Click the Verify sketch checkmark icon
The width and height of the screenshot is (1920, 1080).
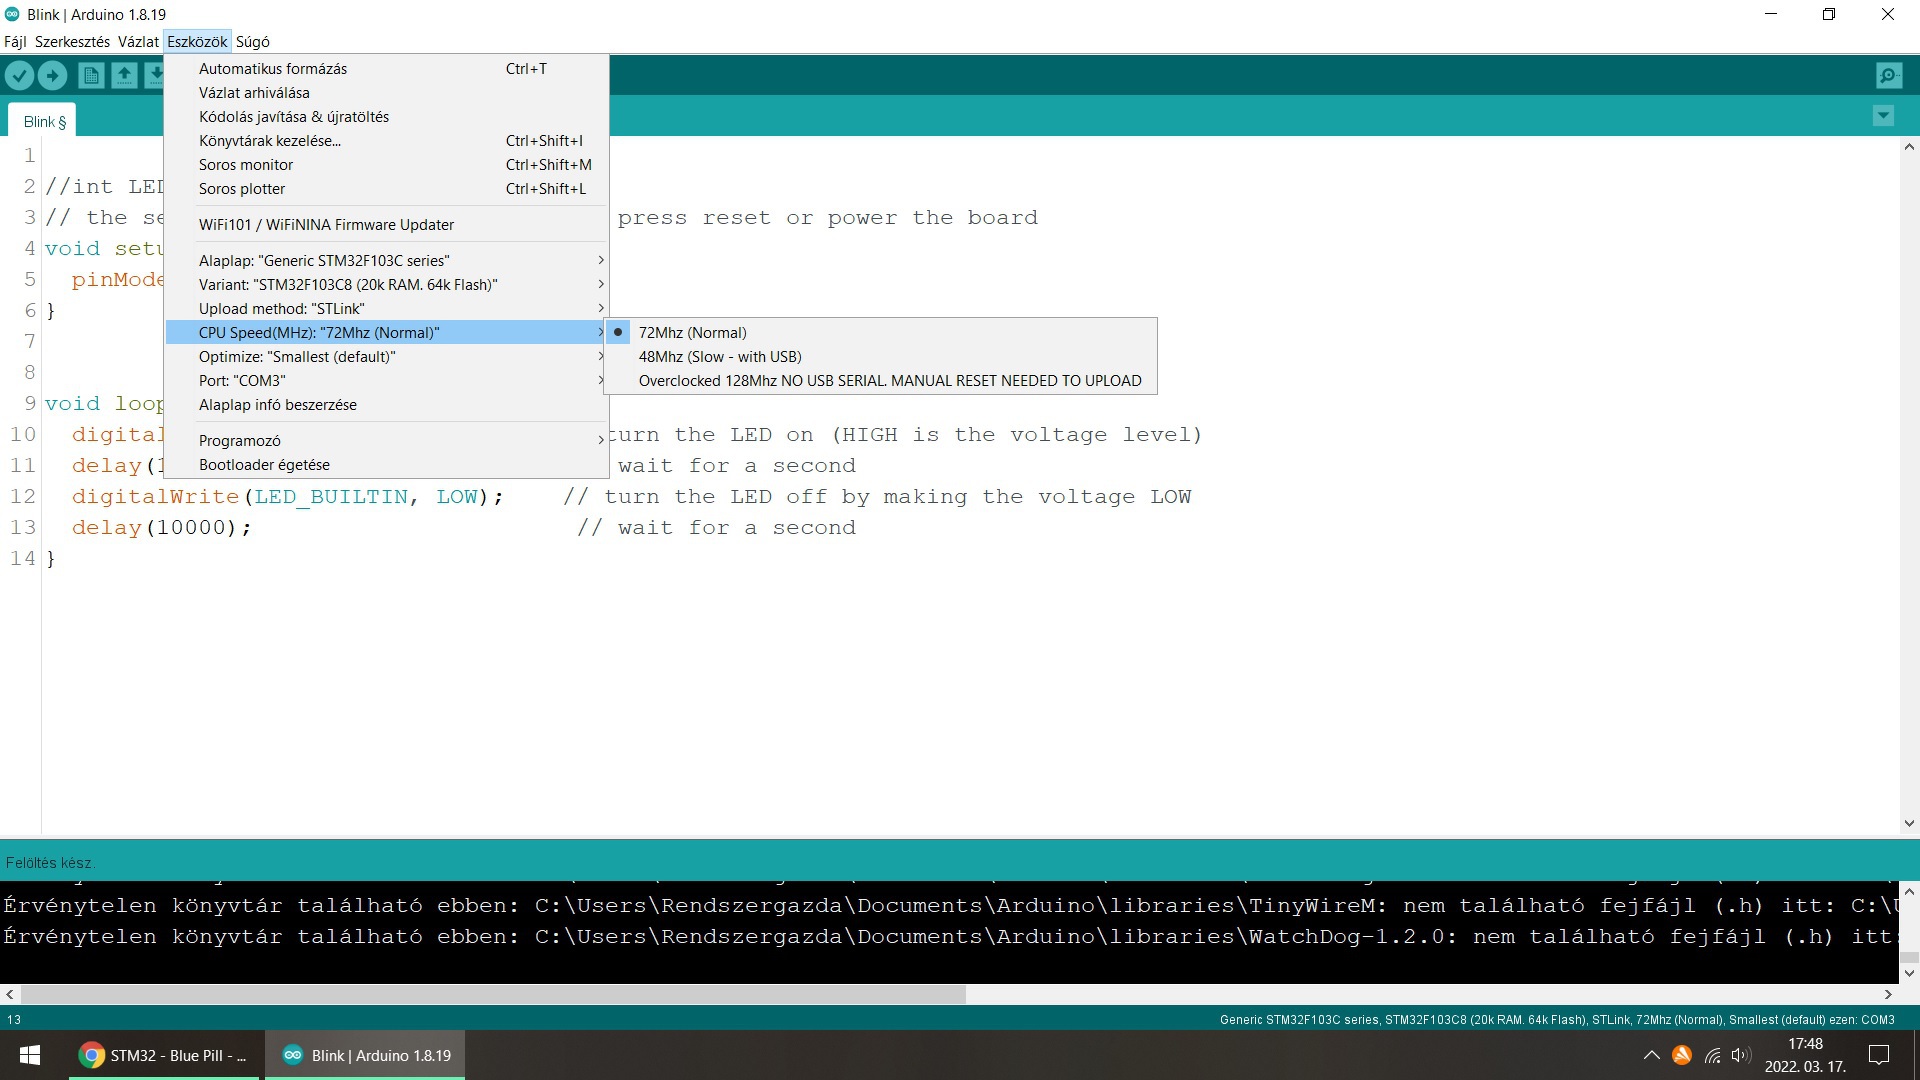[19, 76]
